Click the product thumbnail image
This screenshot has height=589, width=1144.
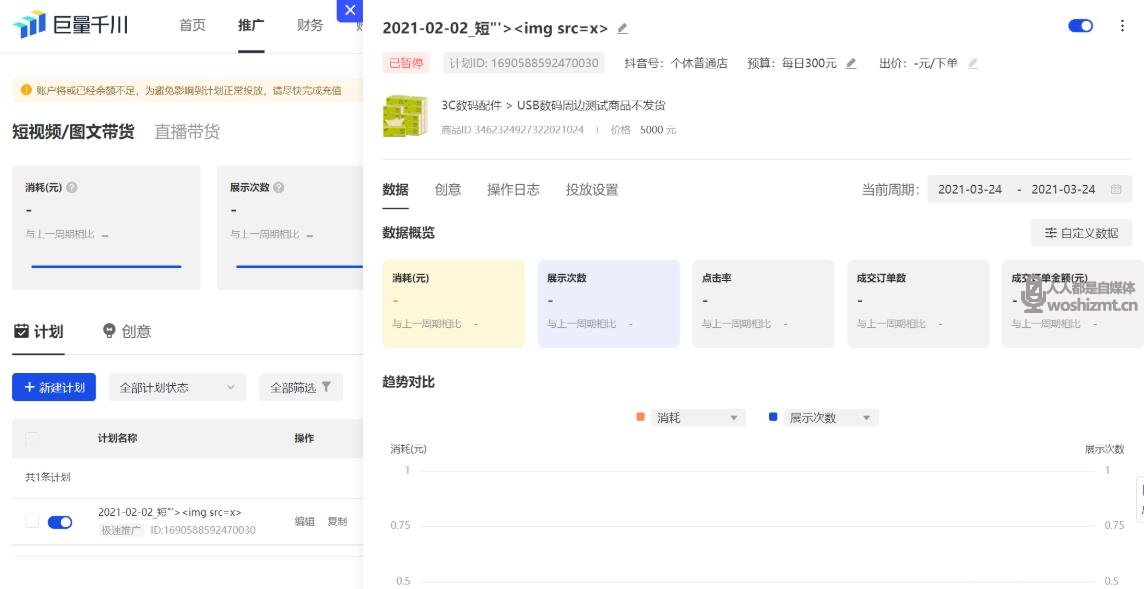click(x=405, y=116)
